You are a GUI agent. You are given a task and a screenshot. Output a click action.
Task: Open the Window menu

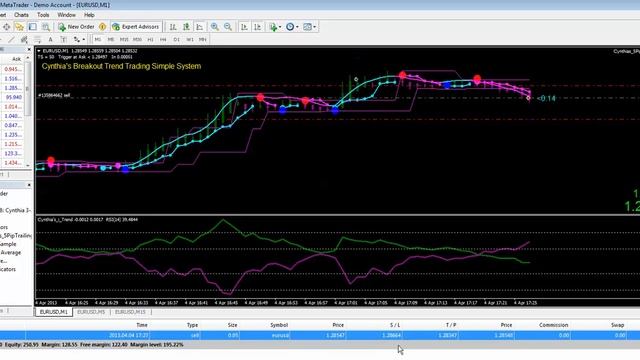click(66, 15)
